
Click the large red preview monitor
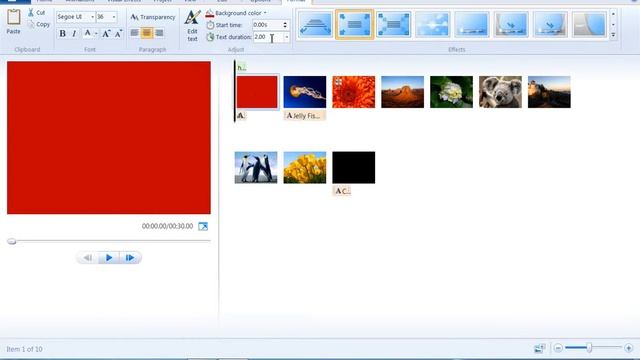[x=109, y=138]
